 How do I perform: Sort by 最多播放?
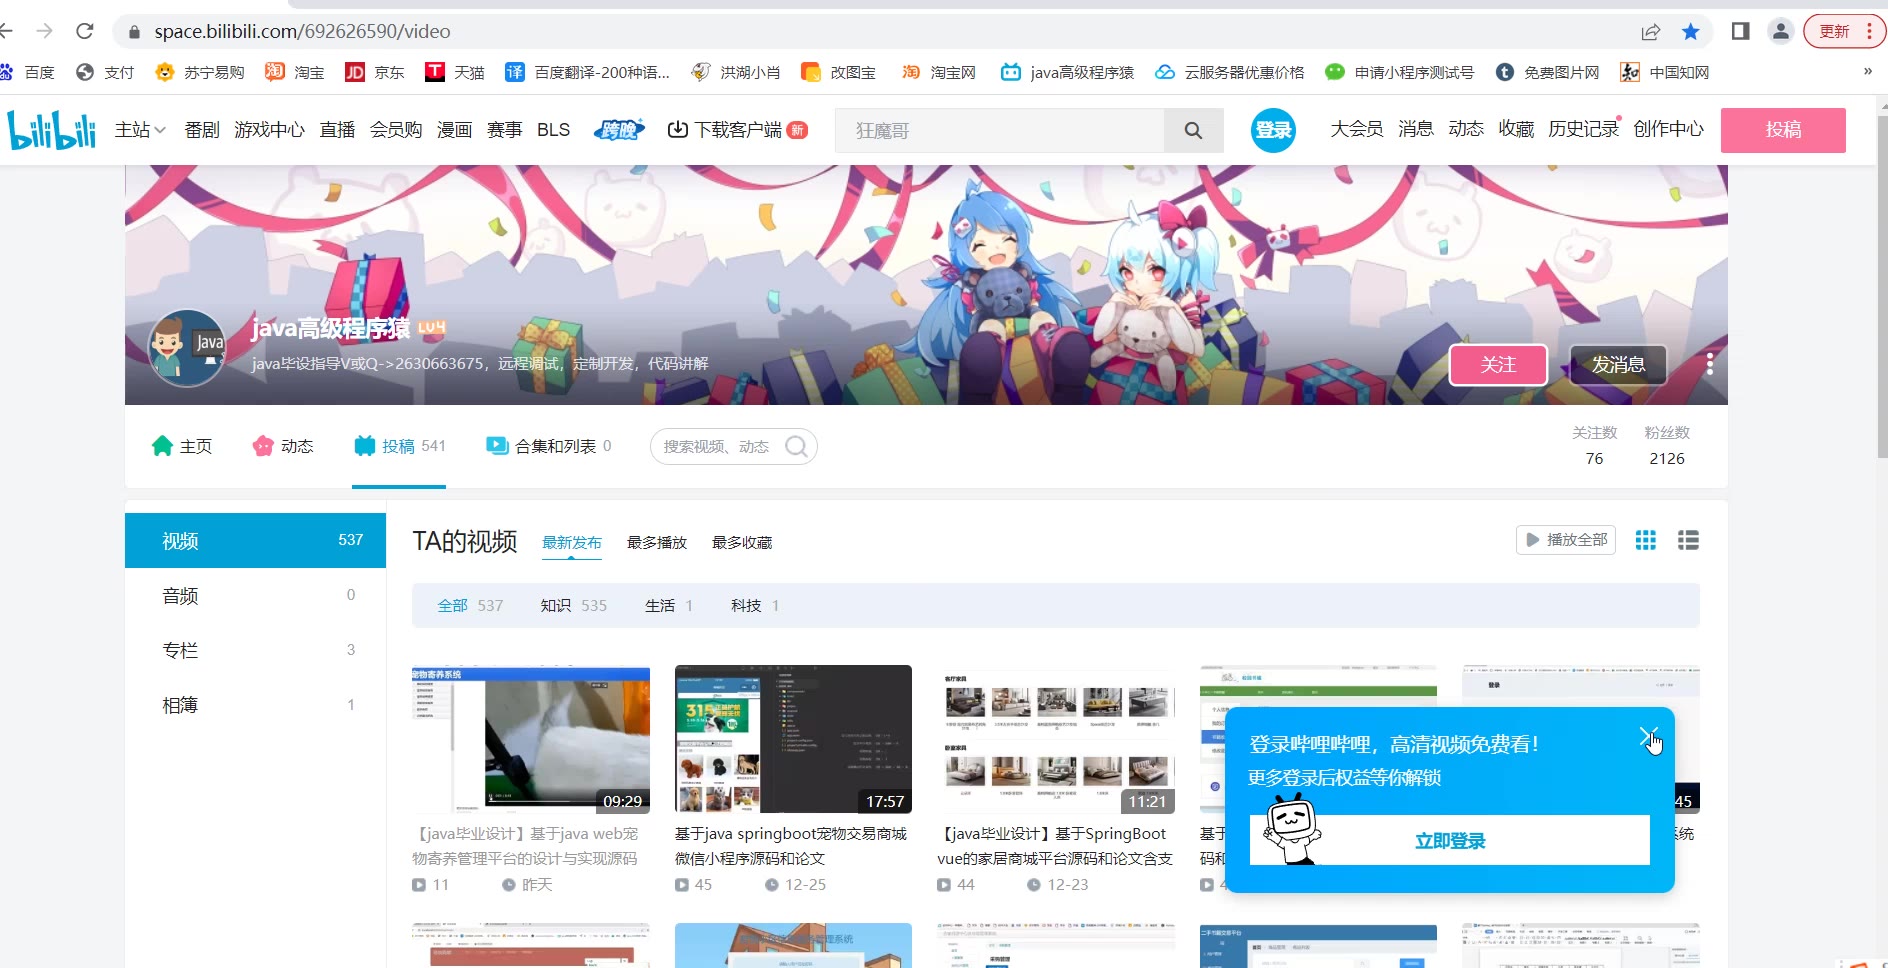(657, 543)
